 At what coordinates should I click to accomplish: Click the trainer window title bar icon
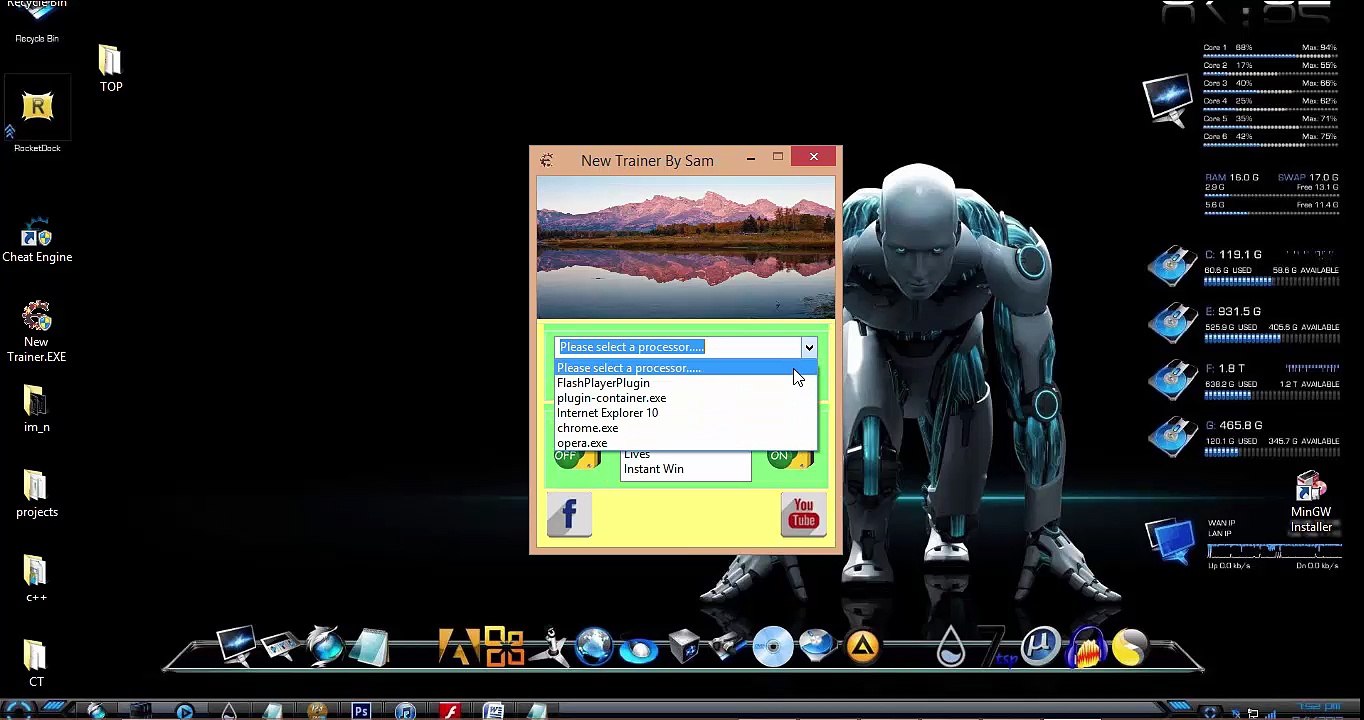(x=546, y=160)
